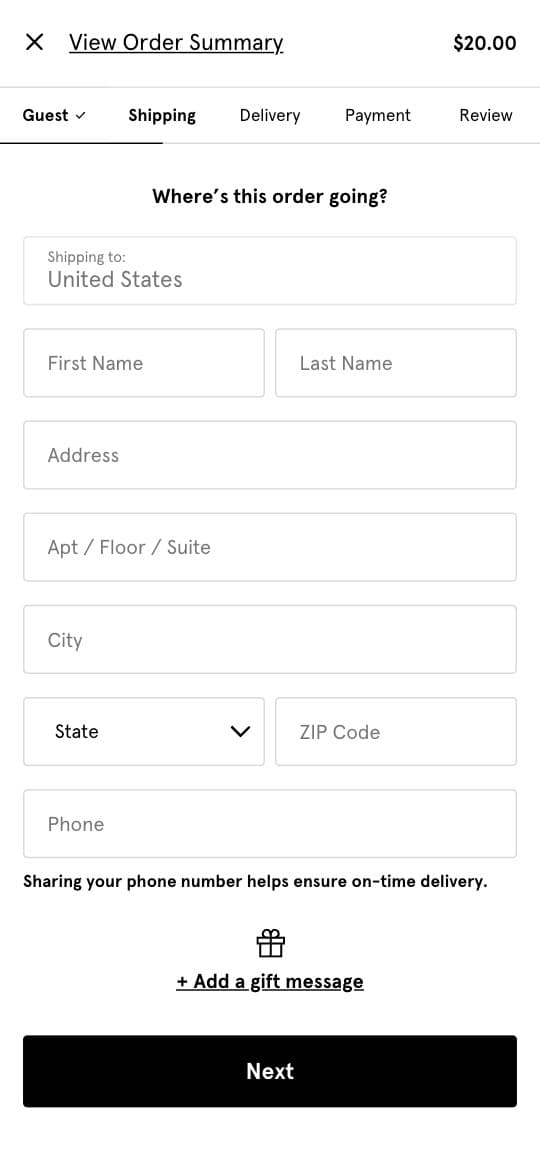Image resolution: width=540 pixels, height=1170 pixels.
Task: Focus the First Name field
Action: coord(144,363)
